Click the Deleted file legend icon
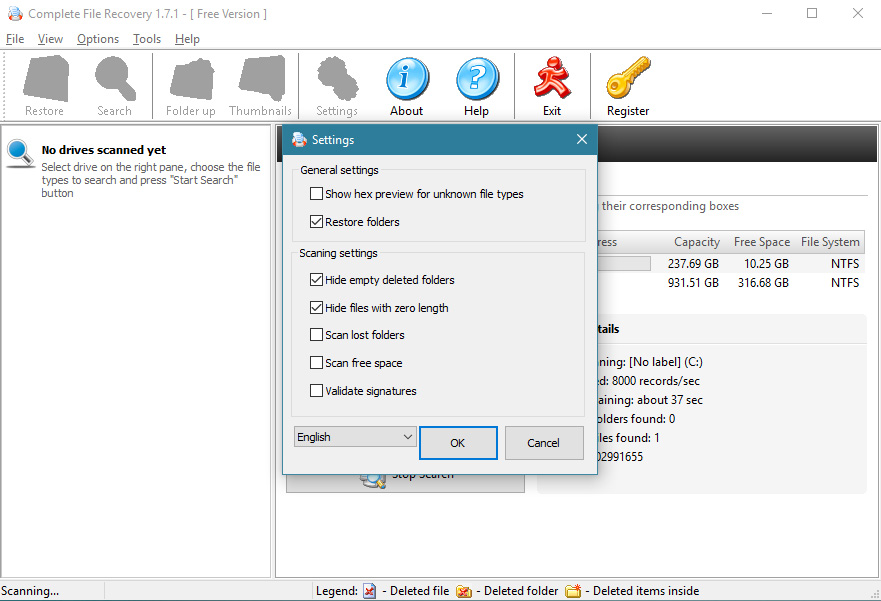Screen dimensions: 881x601 (369, 591)
